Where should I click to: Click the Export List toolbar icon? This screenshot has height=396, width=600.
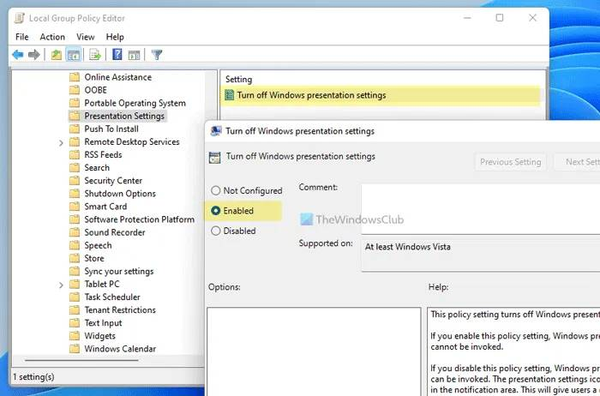coord(95,55)
